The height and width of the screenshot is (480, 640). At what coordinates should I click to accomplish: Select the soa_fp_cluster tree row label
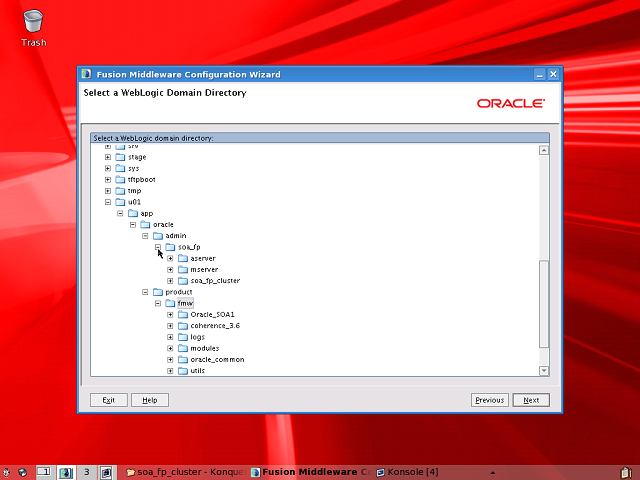(215, 281)
